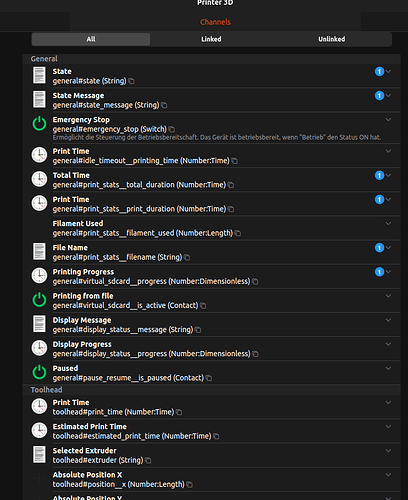The image size is (408, 500).
Task: Click the Printing from file power icon
Action: coord(39,300)
